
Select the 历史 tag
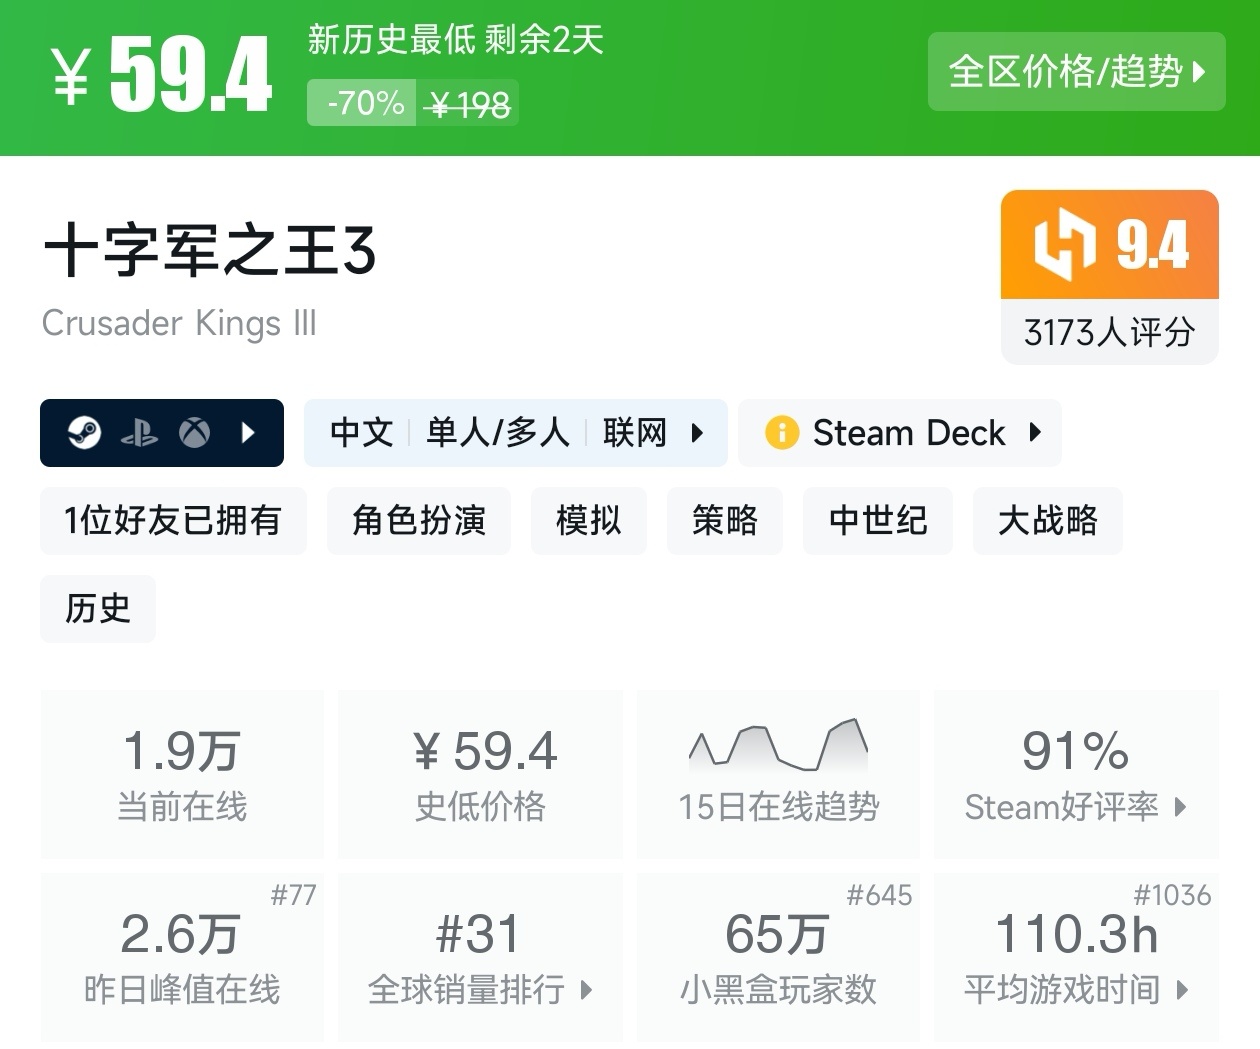(x=98, y=608)
